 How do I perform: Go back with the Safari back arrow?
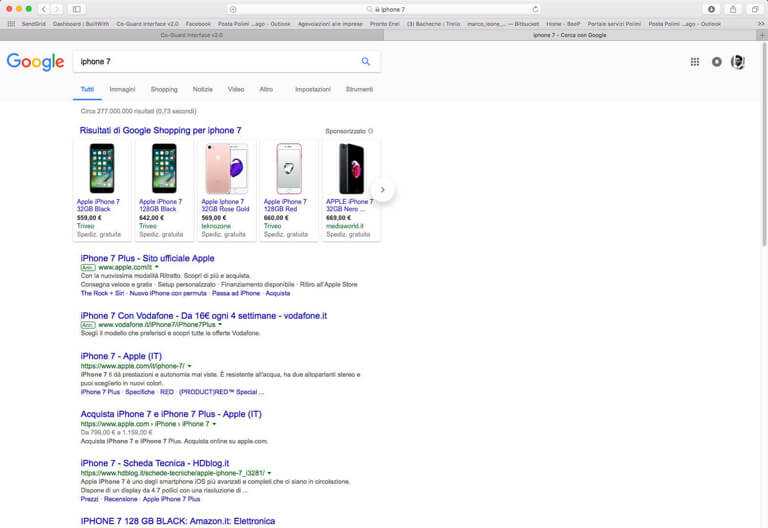(x=44, y=9)
